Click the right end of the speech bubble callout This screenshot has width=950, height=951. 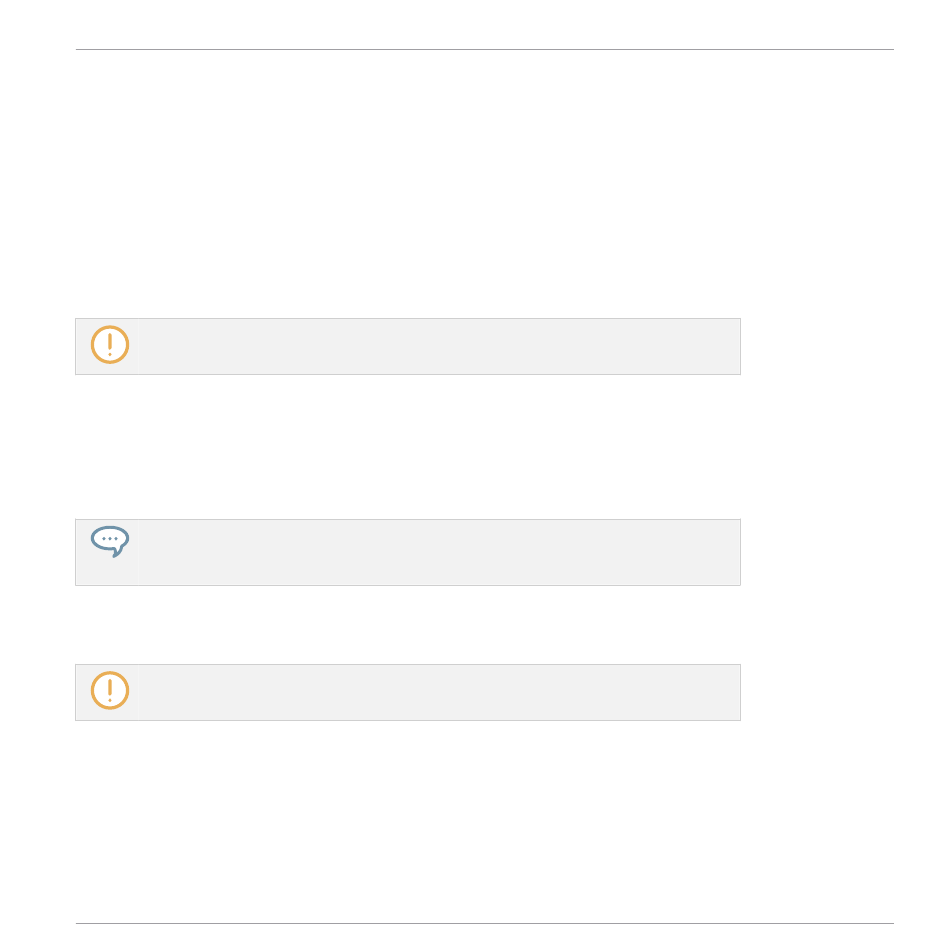pos(728,553)
